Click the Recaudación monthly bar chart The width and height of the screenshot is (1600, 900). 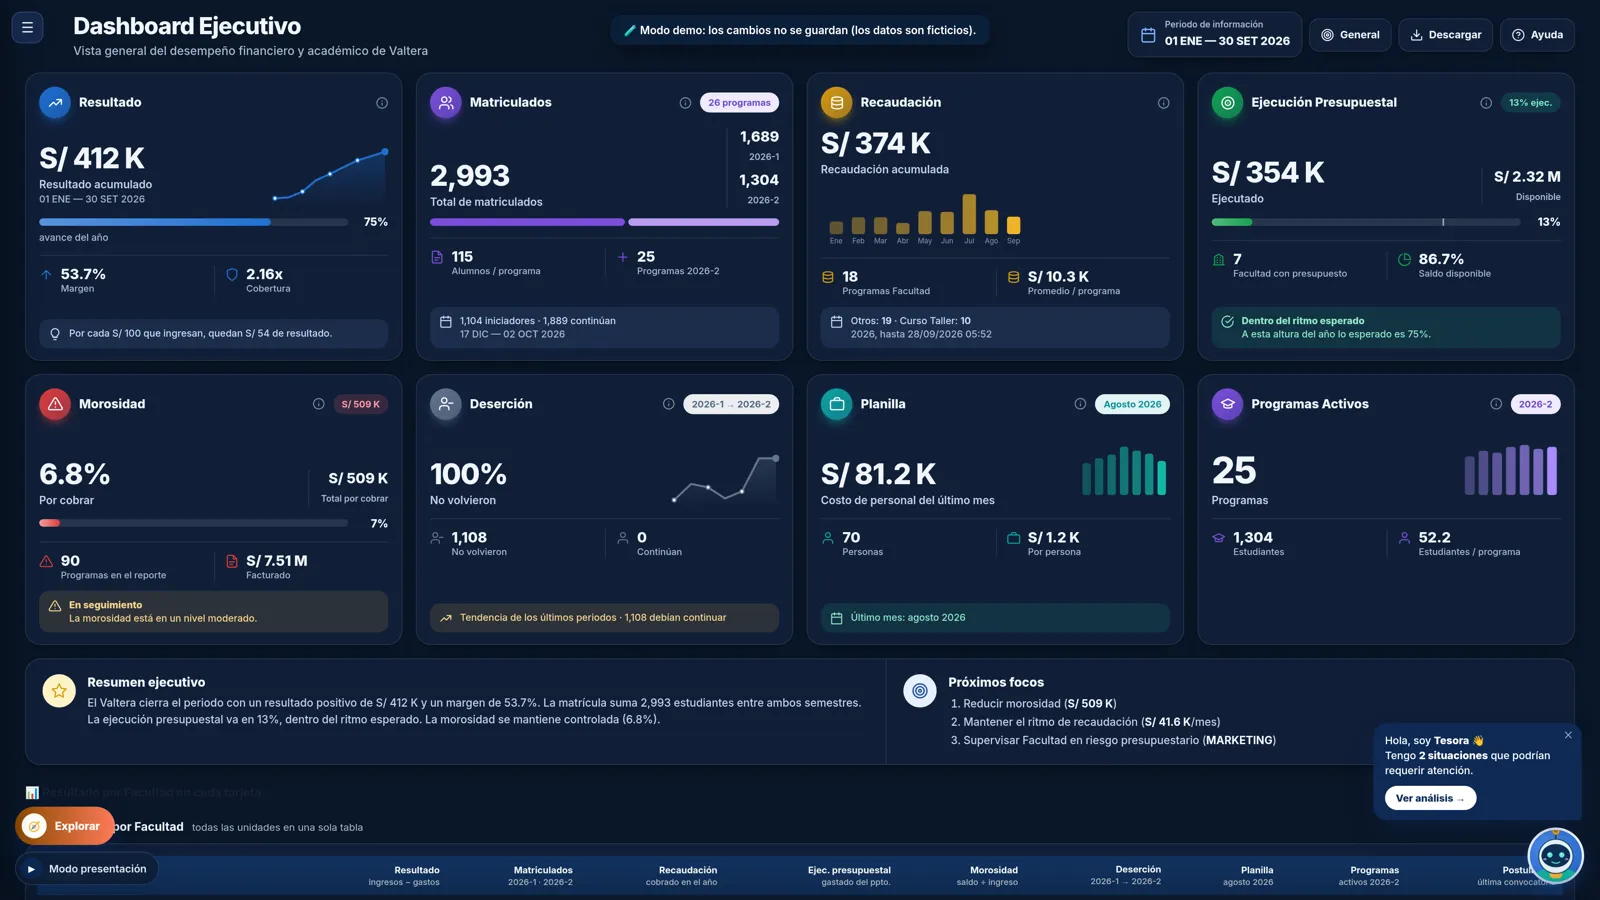(x=925, y=219)
